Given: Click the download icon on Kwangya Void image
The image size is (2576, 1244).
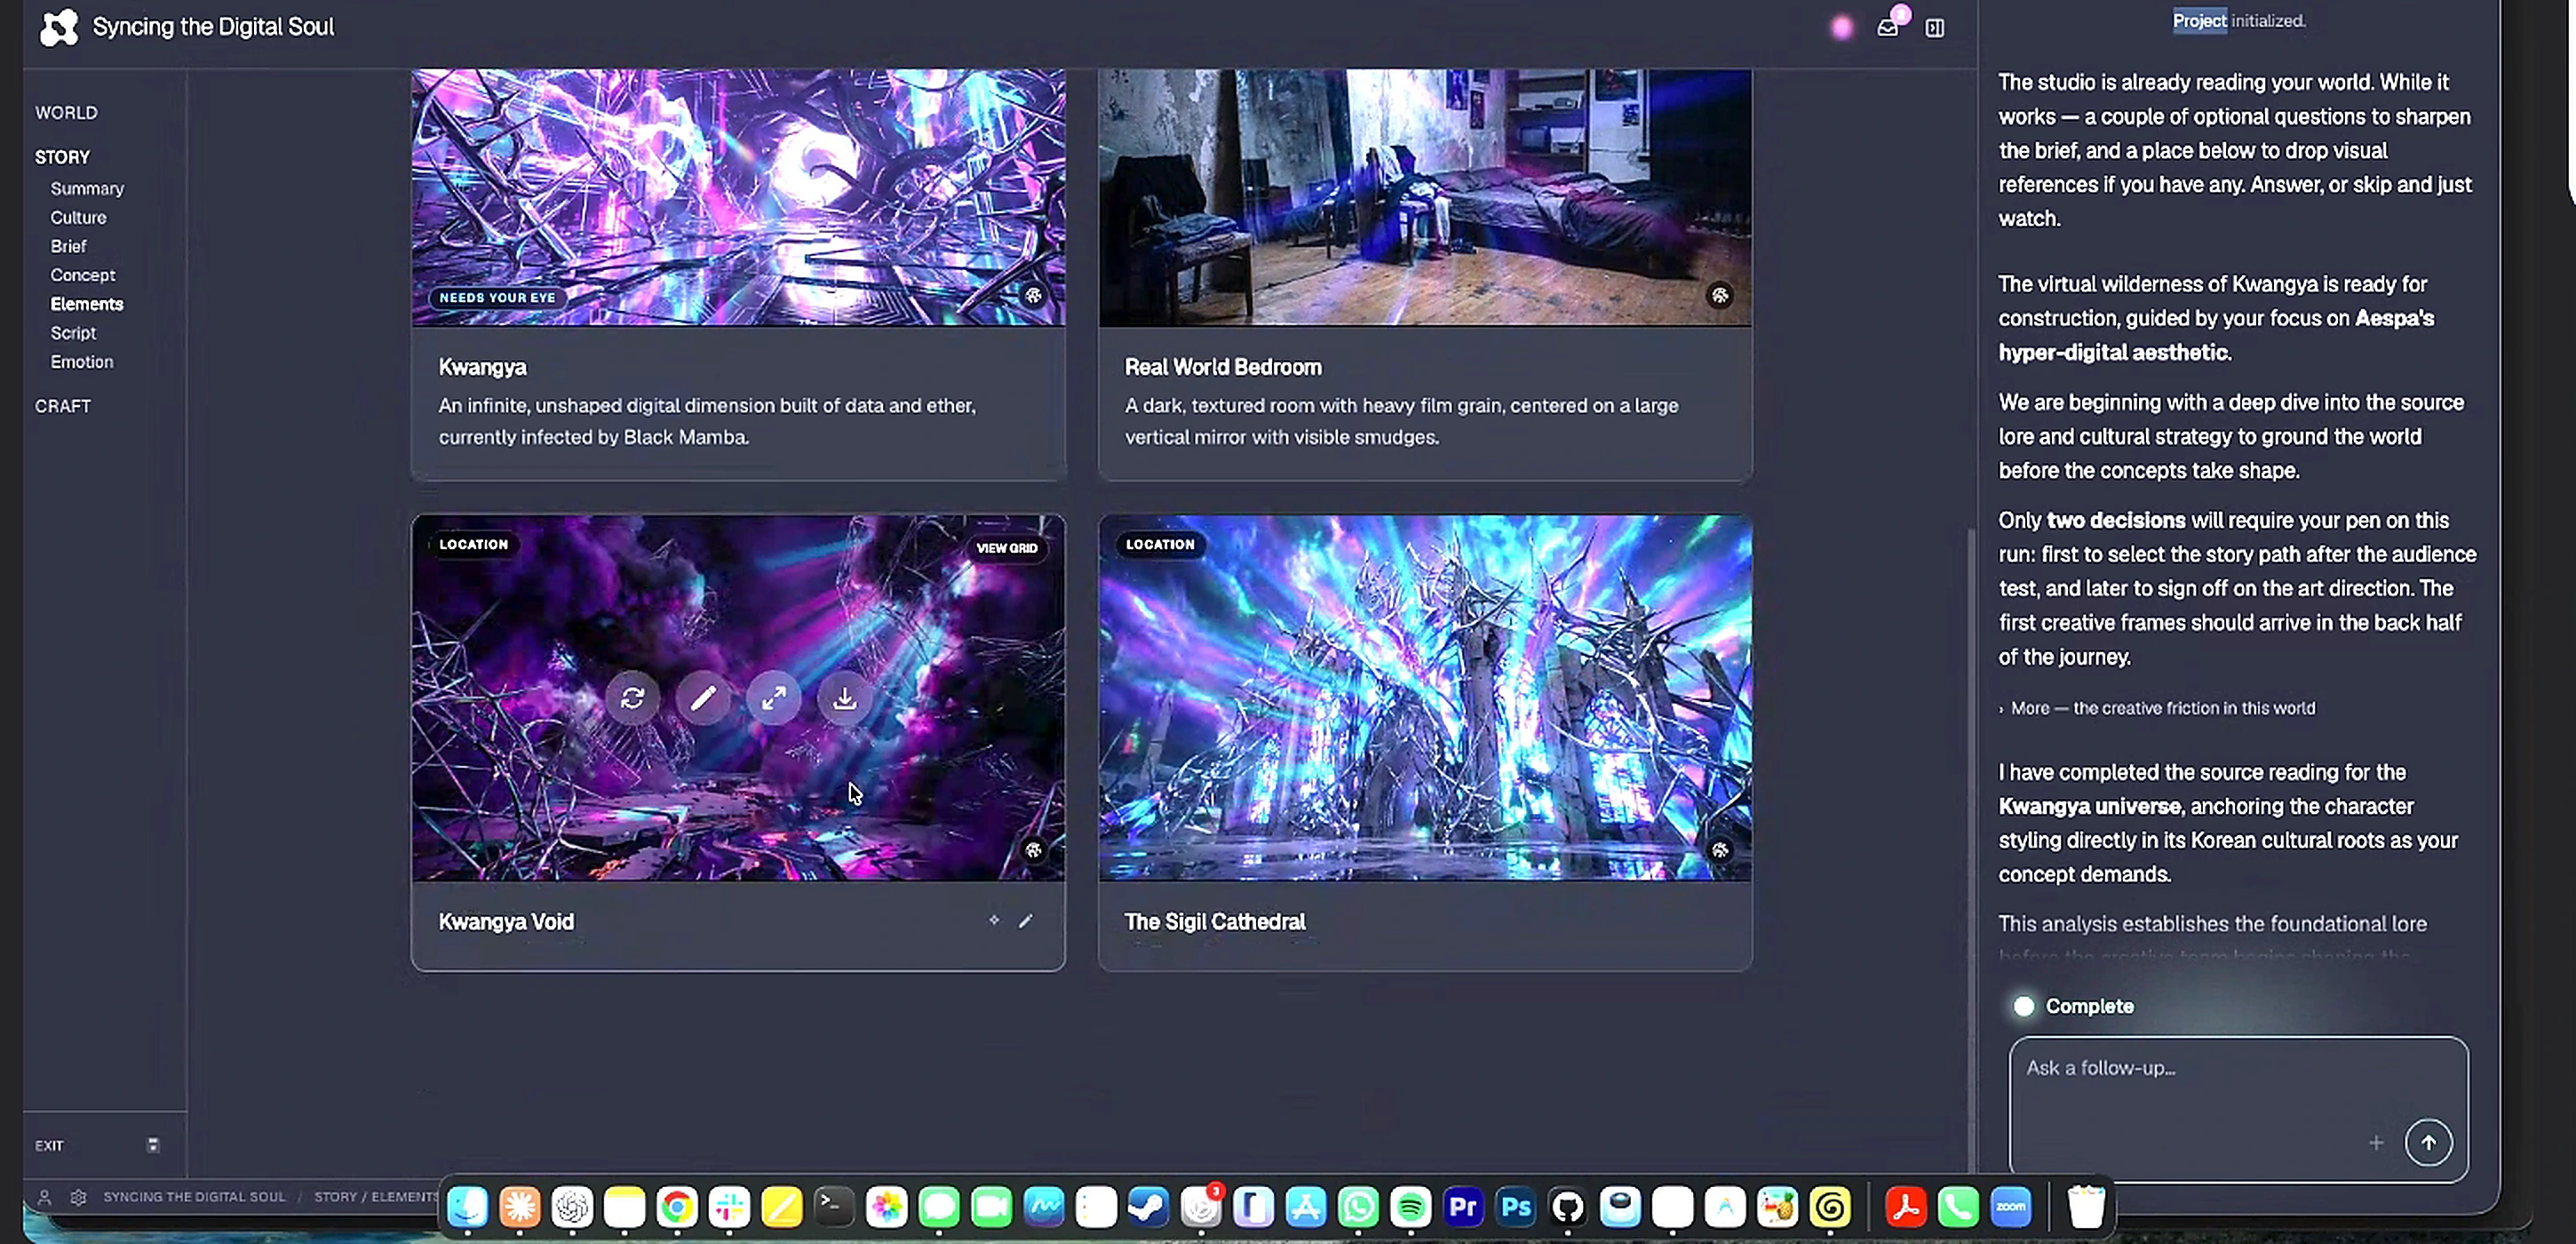Looking at the screenshot, I should click(x=845, y=698).
